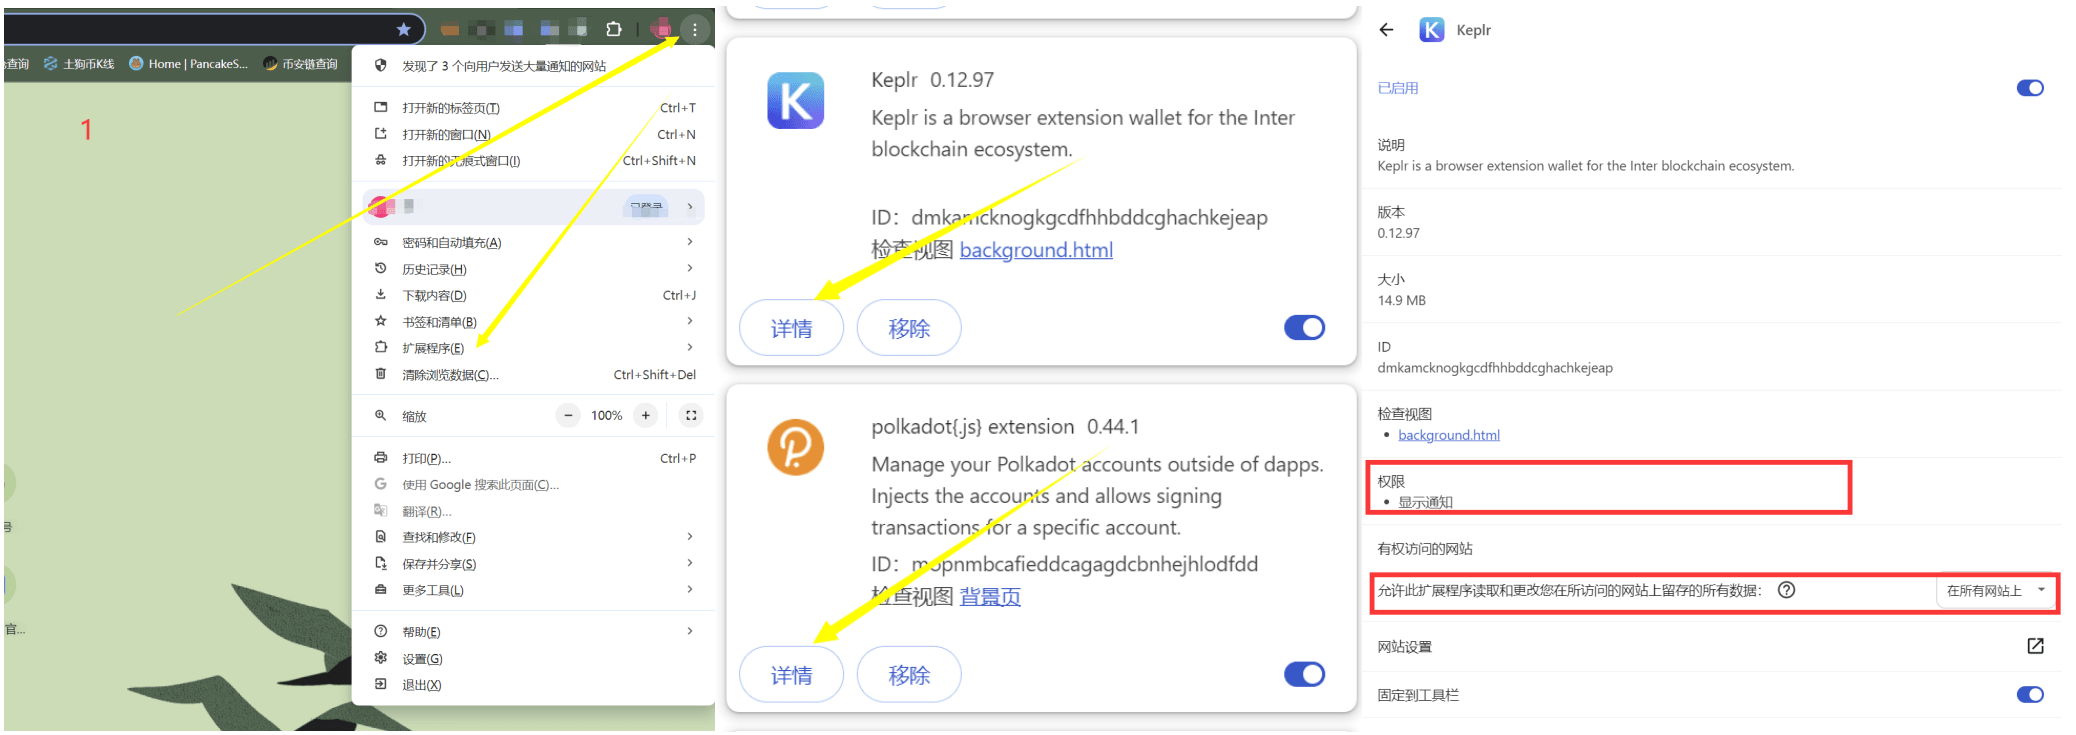Expand 书签和清单 submenu arrow
Viewport: 2076px width, 735px height.
(x=690, y=321)
